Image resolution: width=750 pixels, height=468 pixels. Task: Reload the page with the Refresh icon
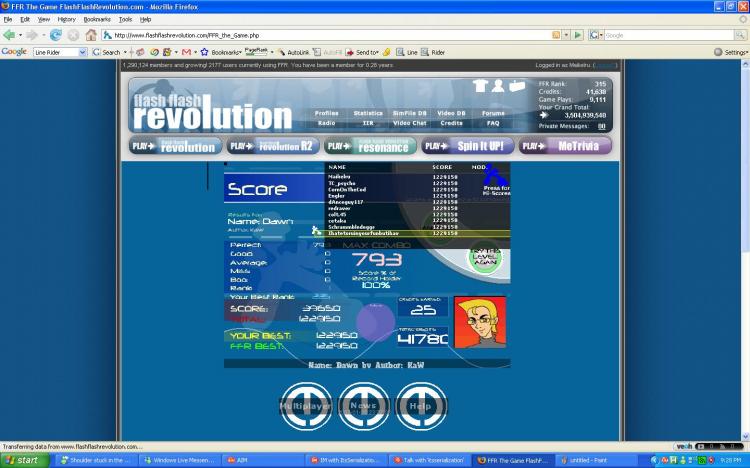tap(55, 35)
